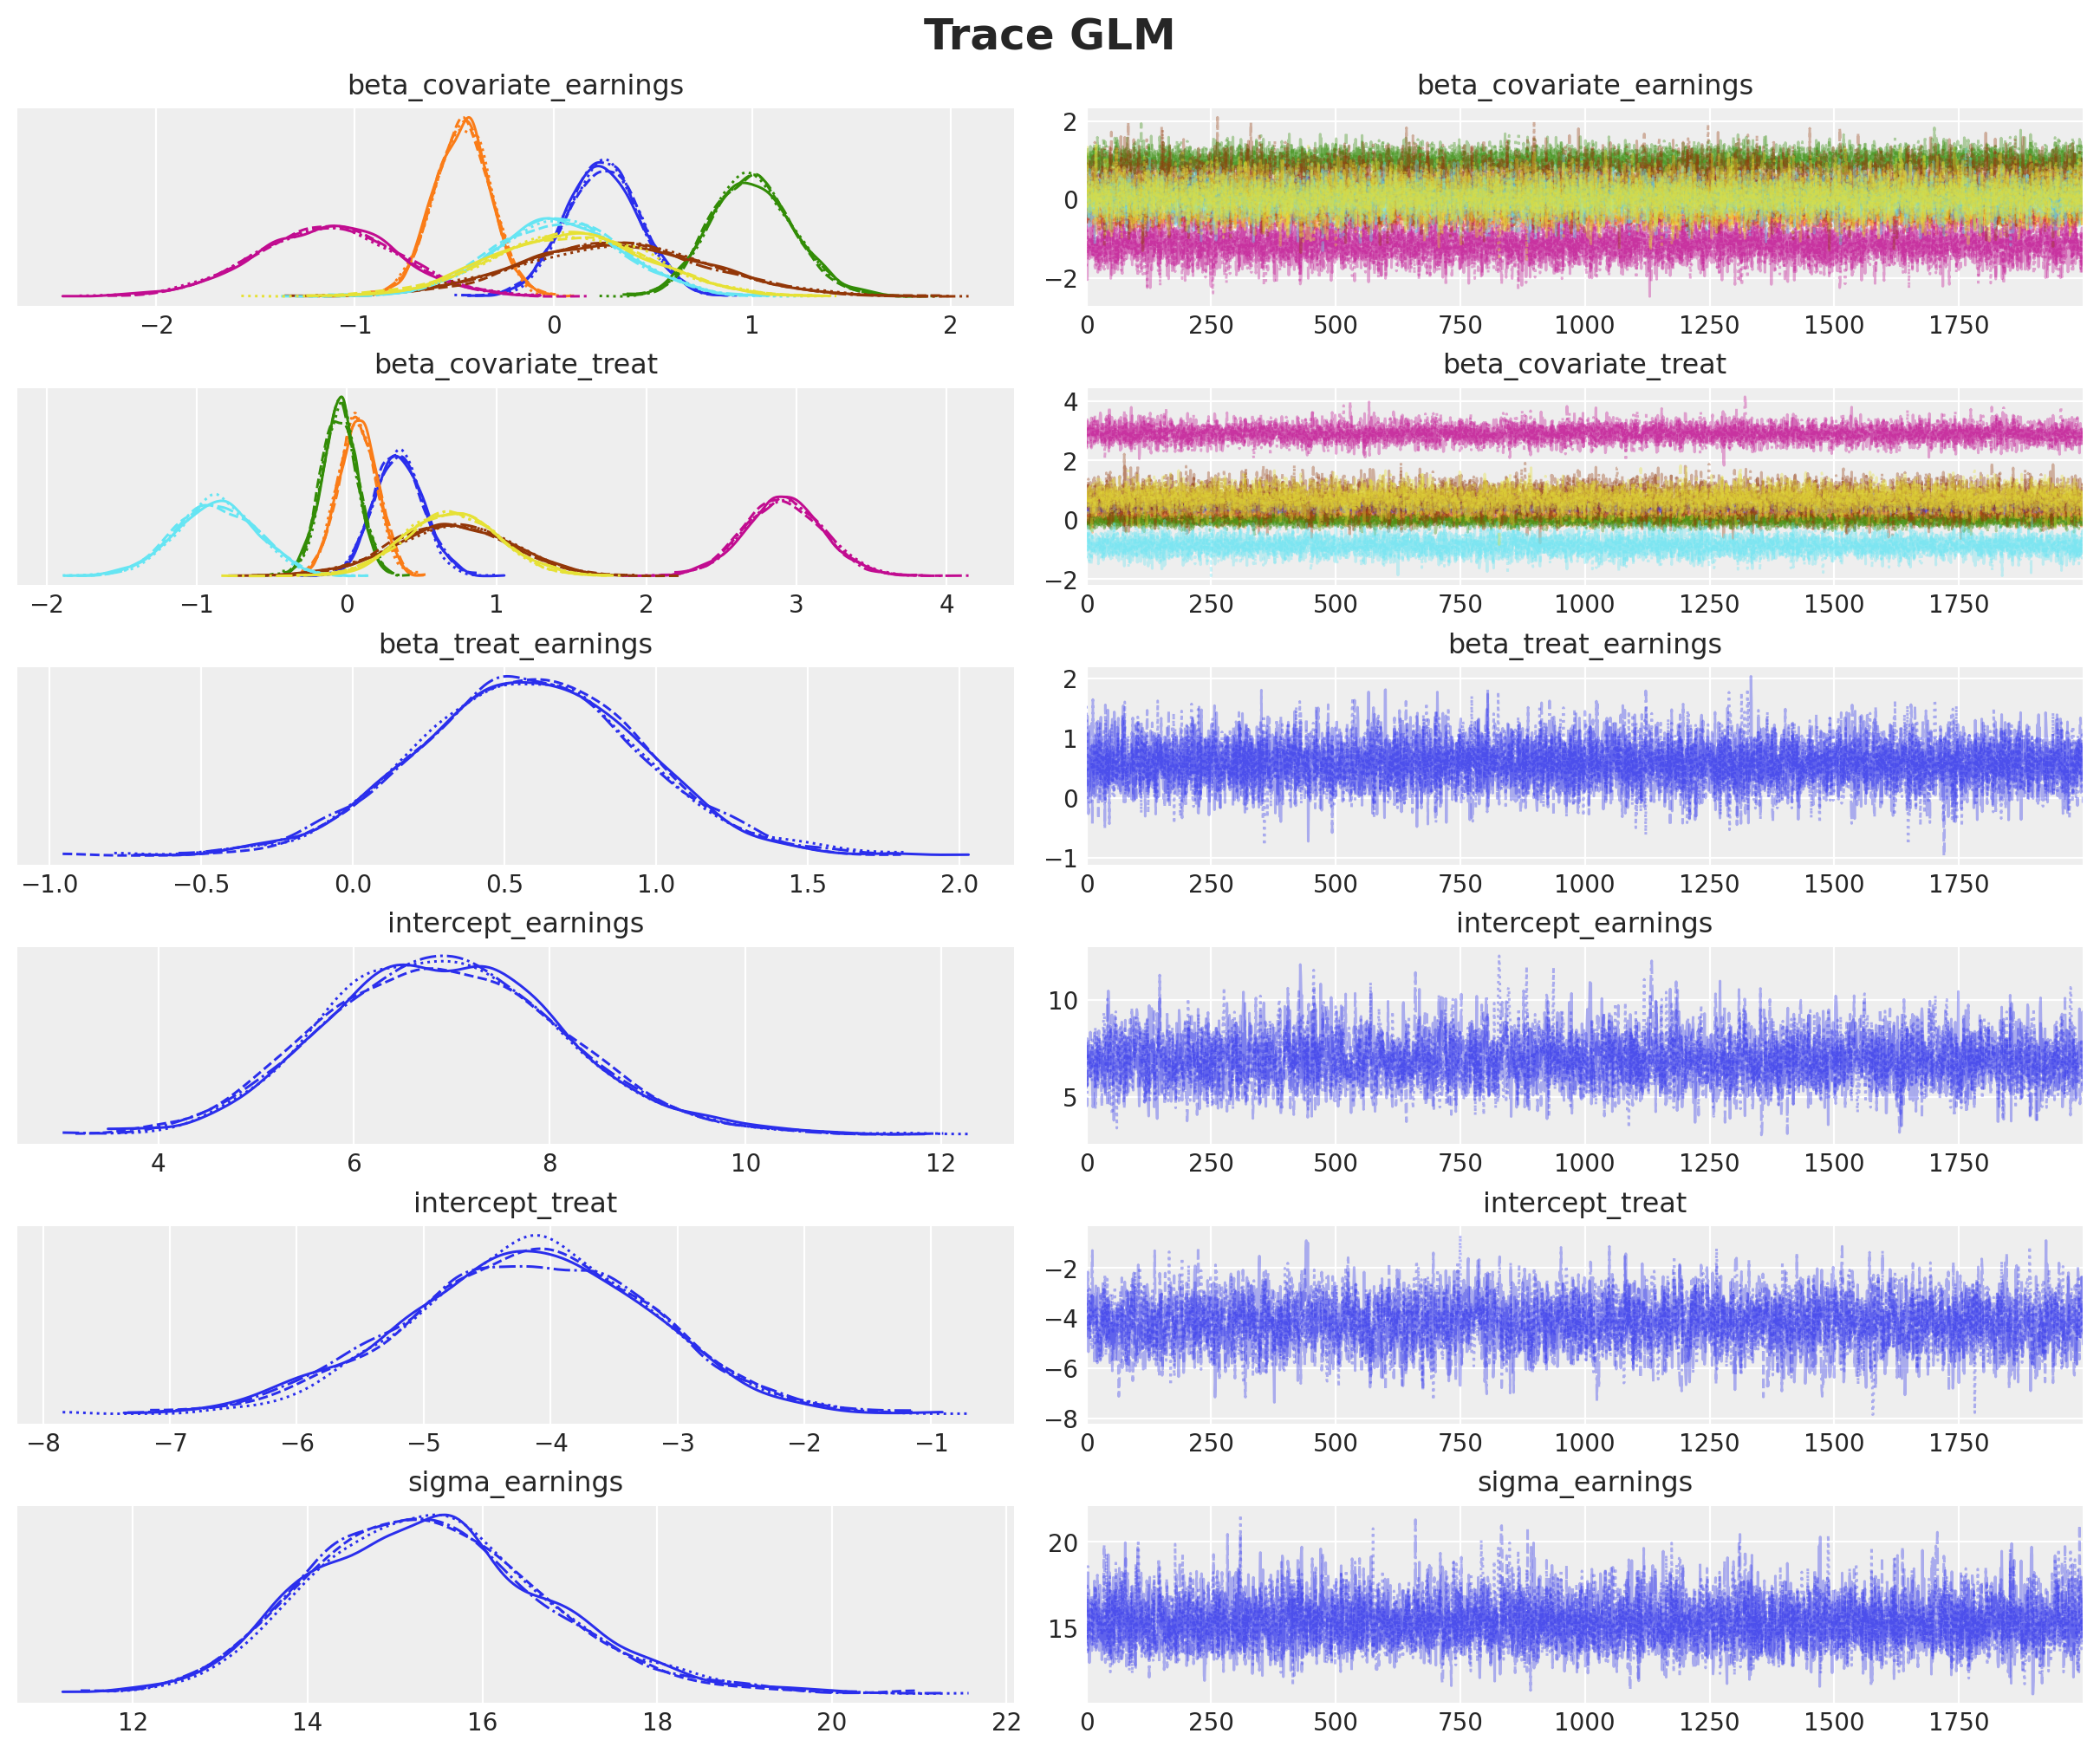Click the x-axis tick 22 on sigma_earnings density
This screenshot has height=1753, width=2100.
coord(1006,1721)
